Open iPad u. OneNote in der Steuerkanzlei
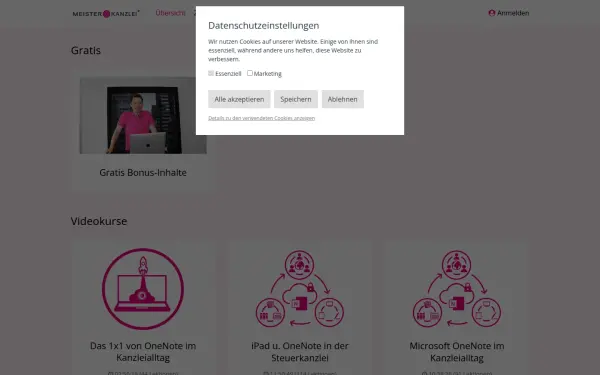Viewport: 600px width, 375px height. pyautogui.click(x=300, y=352)
